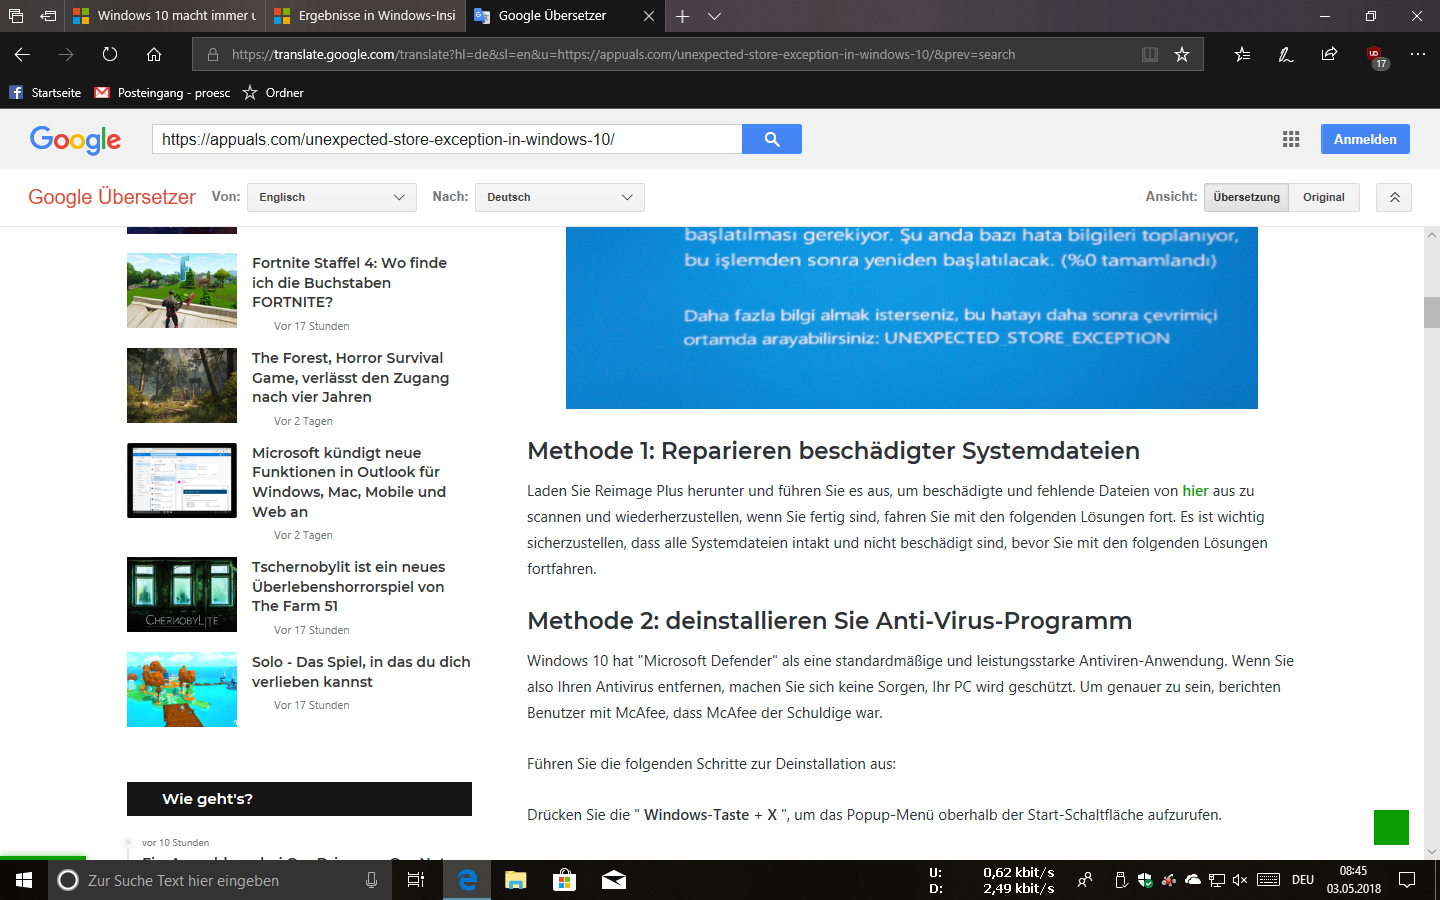Open 'Microsoft kündigt neue Funktionen' article
1440x900 pixels.
tap(349, 482)
